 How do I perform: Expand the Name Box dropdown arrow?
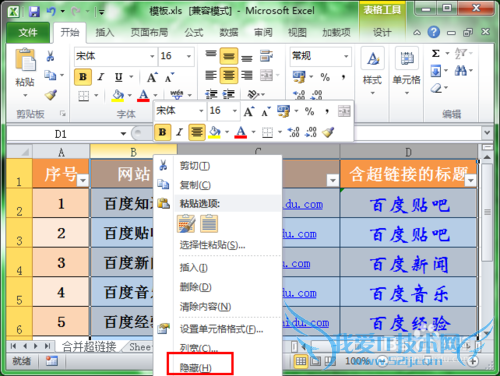click(123, 134)
